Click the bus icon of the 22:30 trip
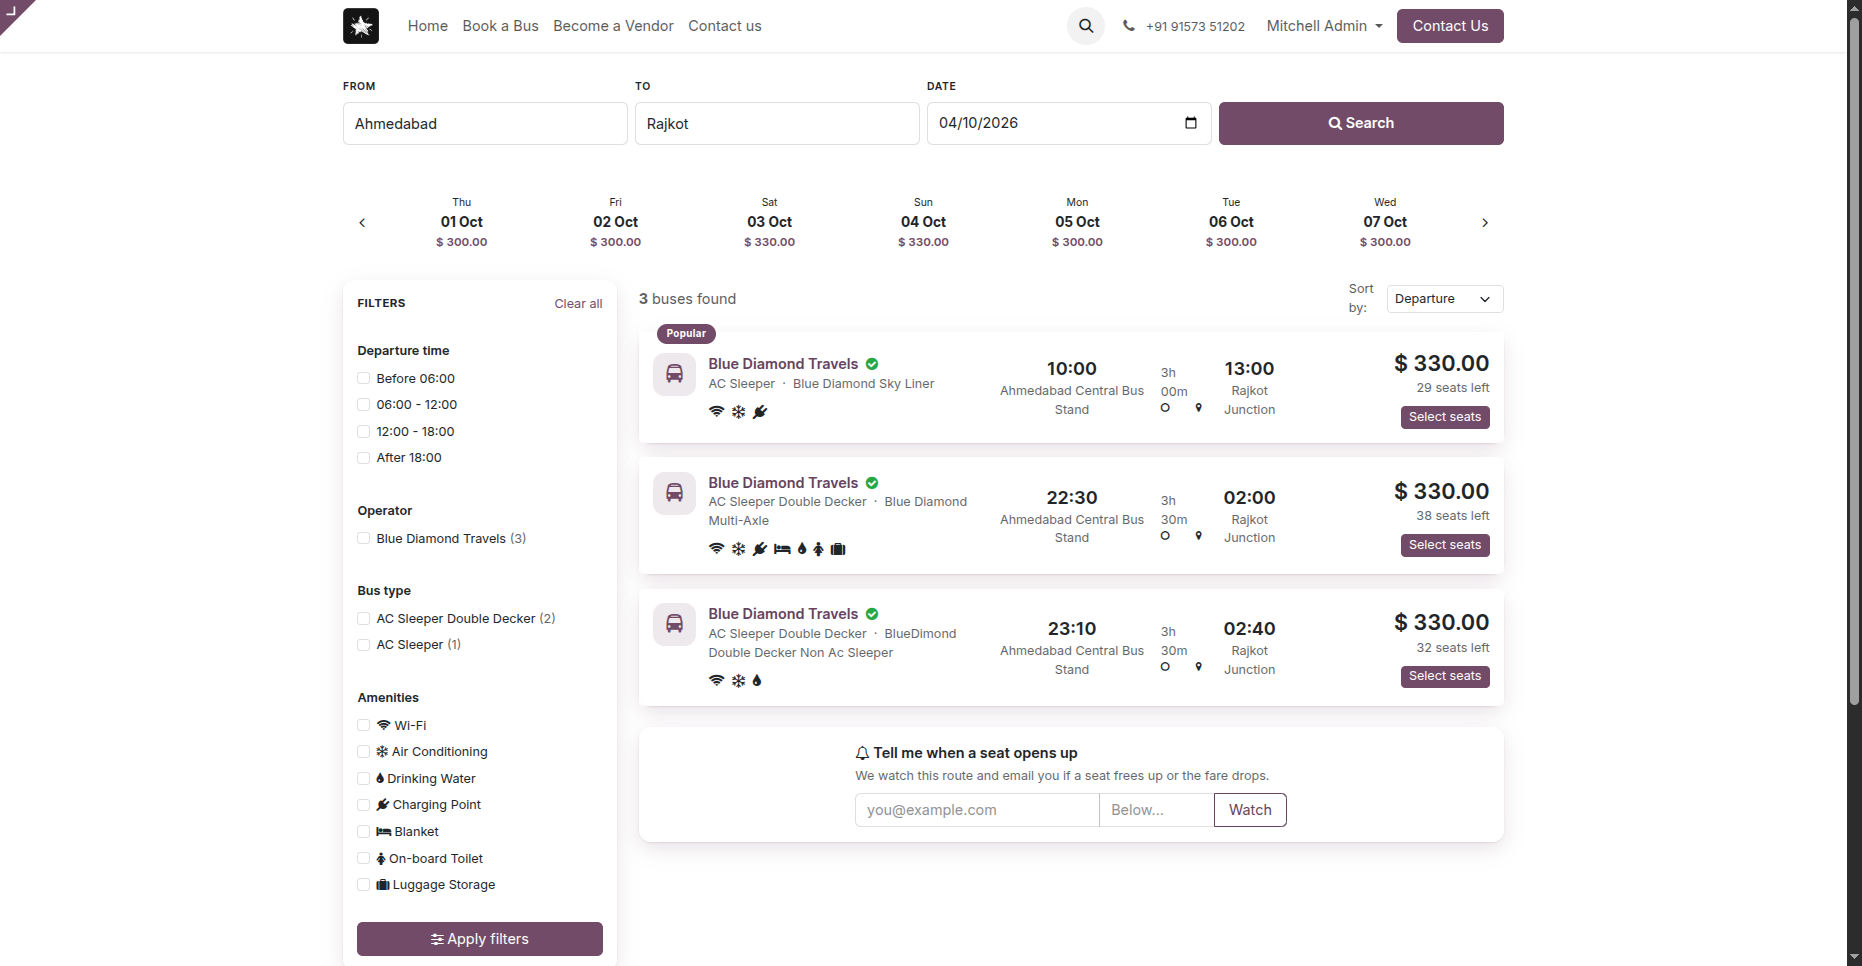This screenshot has width=1862, height=966. (x=675, y=493)
